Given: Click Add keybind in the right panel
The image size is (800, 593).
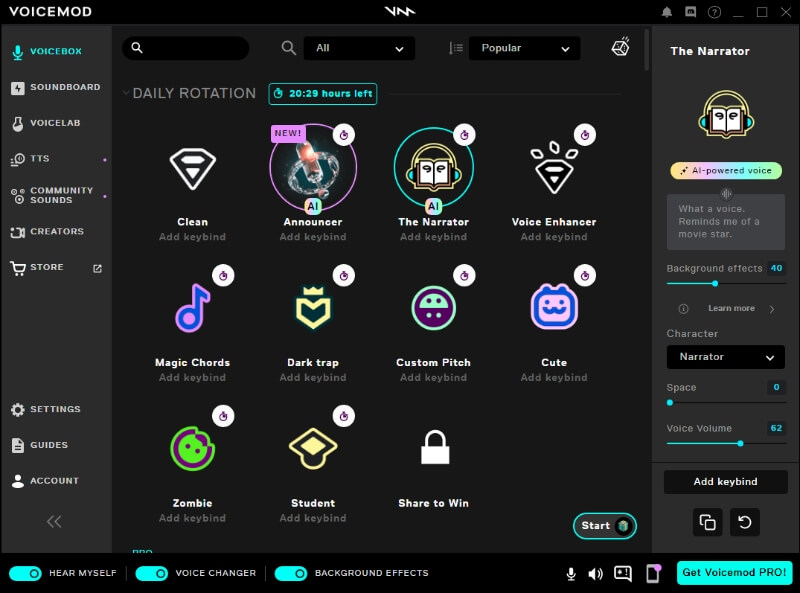Looking at the screenshot, I should tap(726, 482).
